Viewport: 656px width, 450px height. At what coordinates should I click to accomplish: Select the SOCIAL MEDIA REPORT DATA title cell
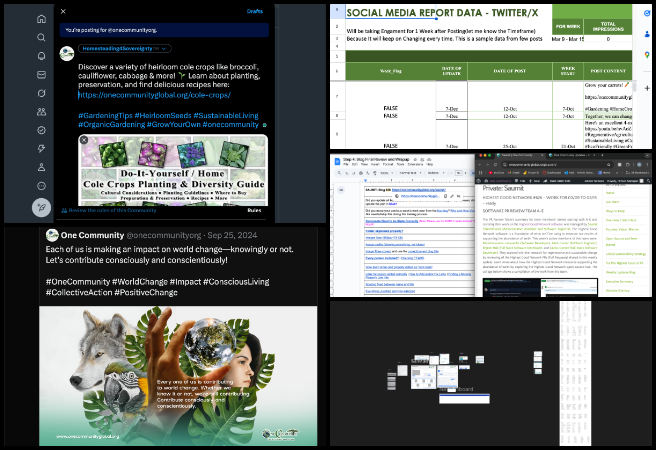[x=448, y=13]
